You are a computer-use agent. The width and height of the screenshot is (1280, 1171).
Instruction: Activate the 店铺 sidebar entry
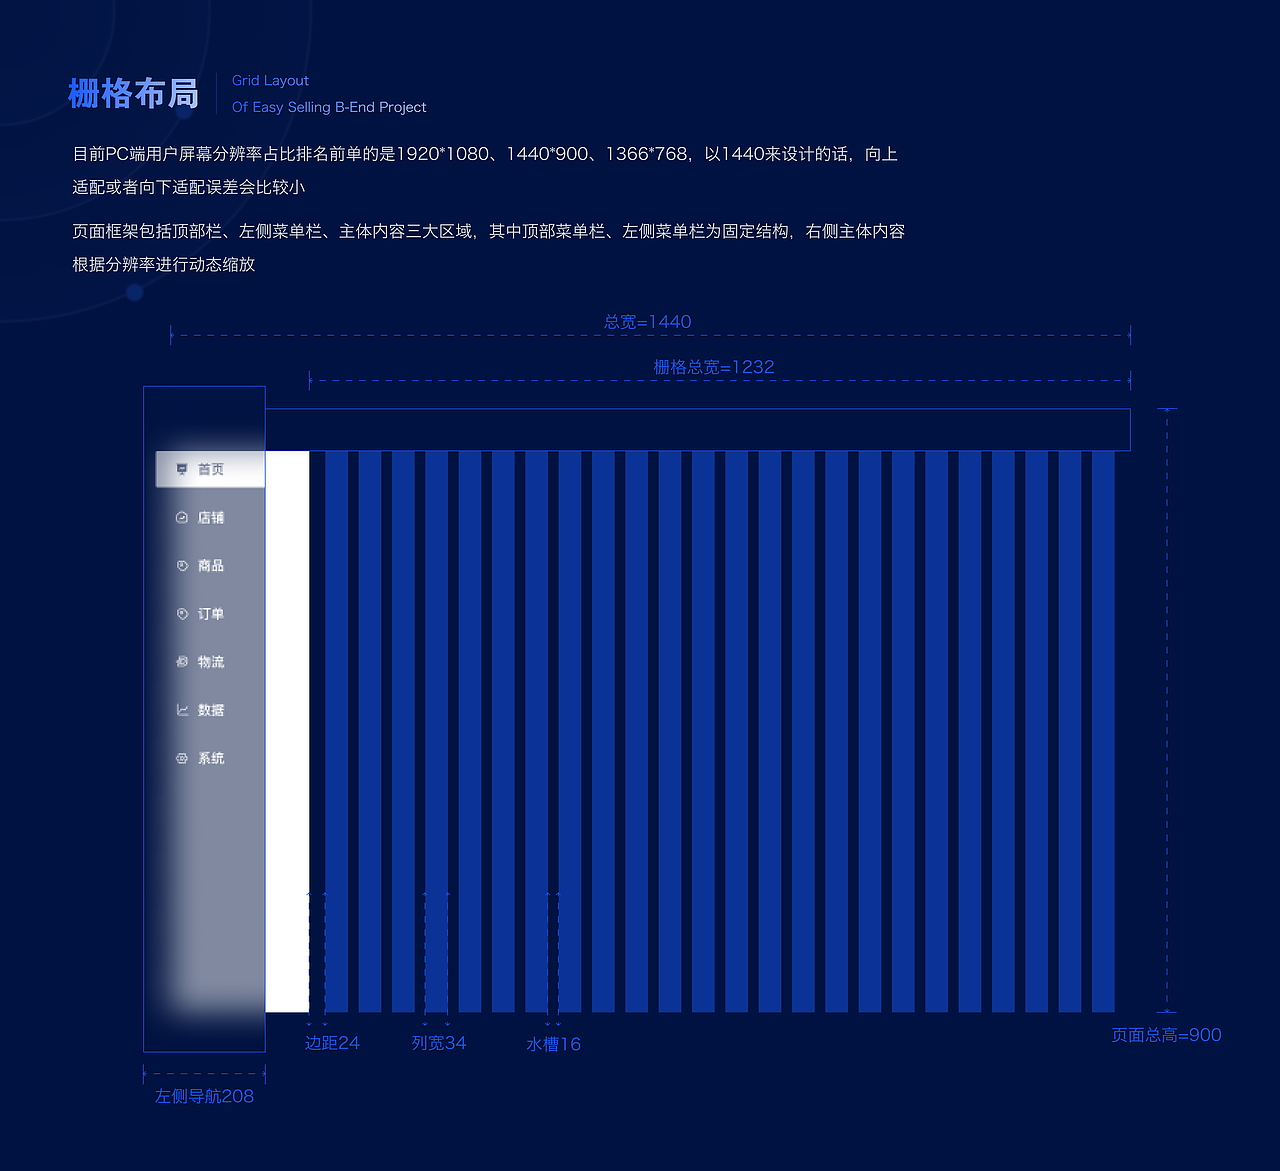210,517
